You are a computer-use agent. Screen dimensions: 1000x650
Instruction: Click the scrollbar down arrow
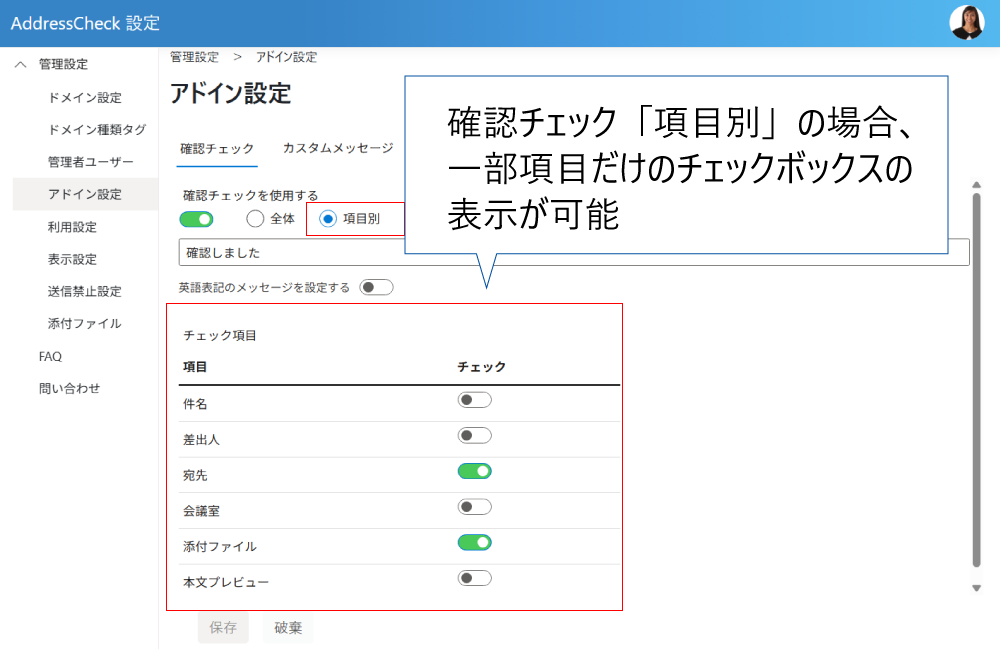(976, 588)
